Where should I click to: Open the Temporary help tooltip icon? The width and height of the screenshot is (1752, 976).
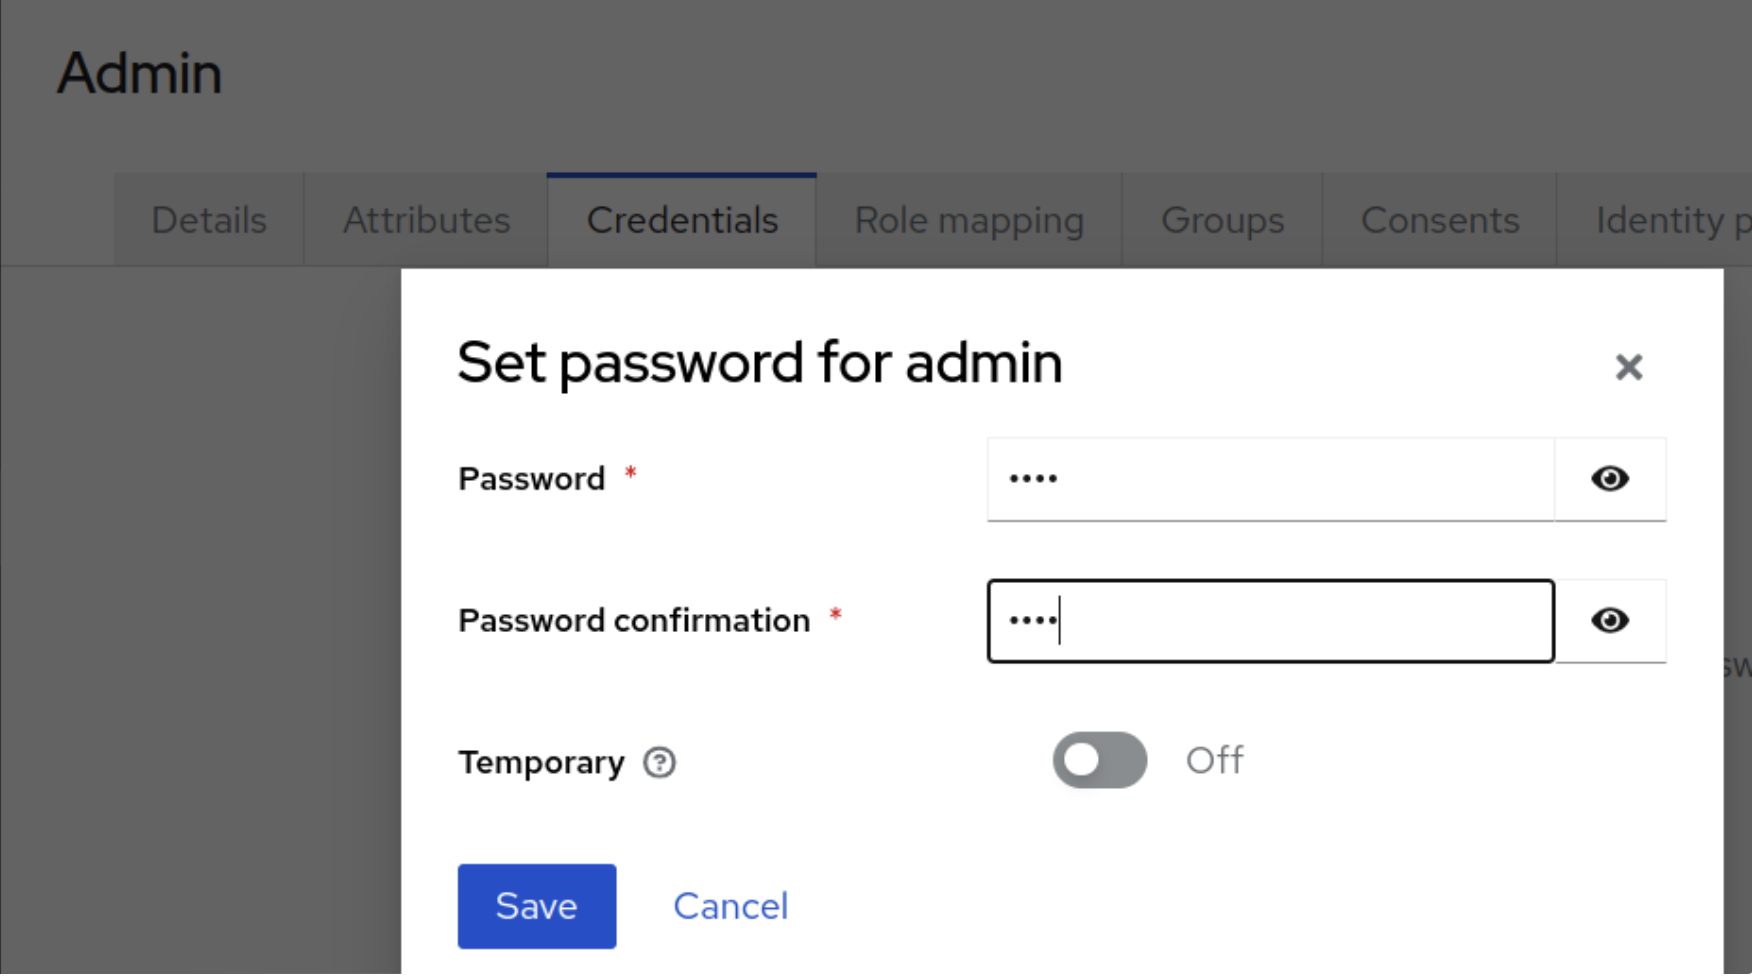point(659,763)
